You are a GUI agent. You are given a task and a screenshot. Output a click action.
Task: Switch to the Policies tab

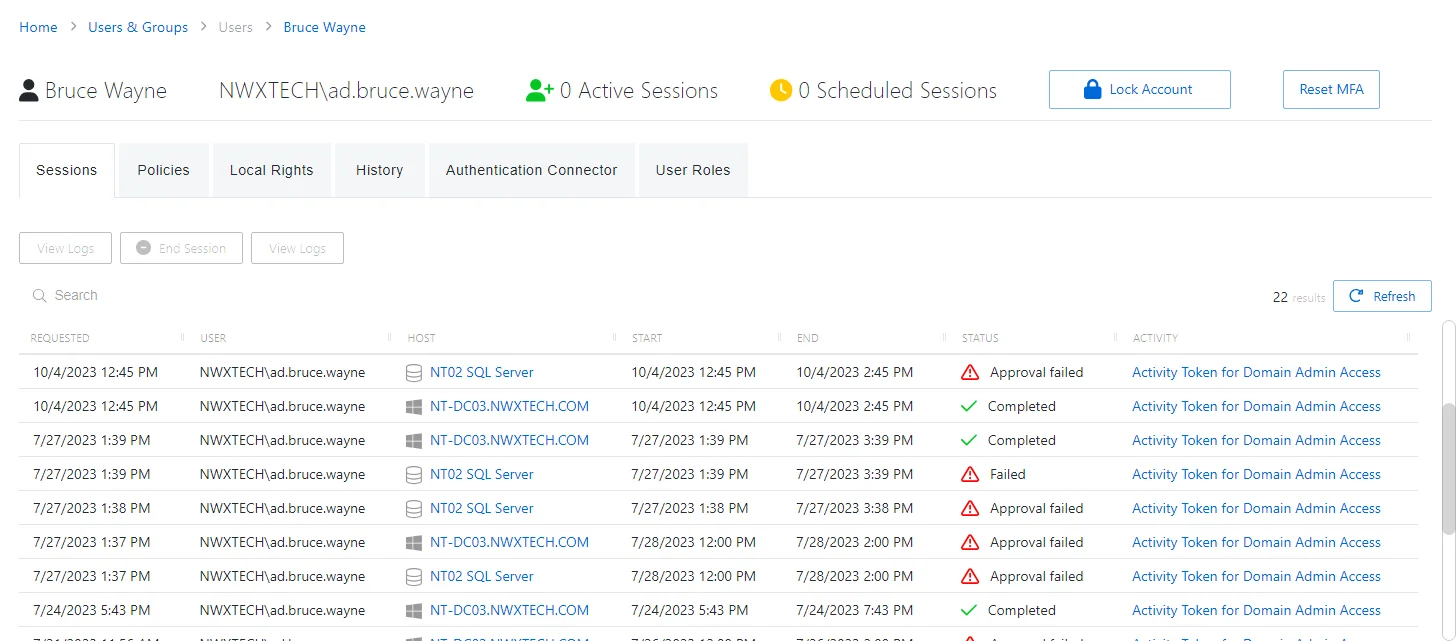(163, 170)
